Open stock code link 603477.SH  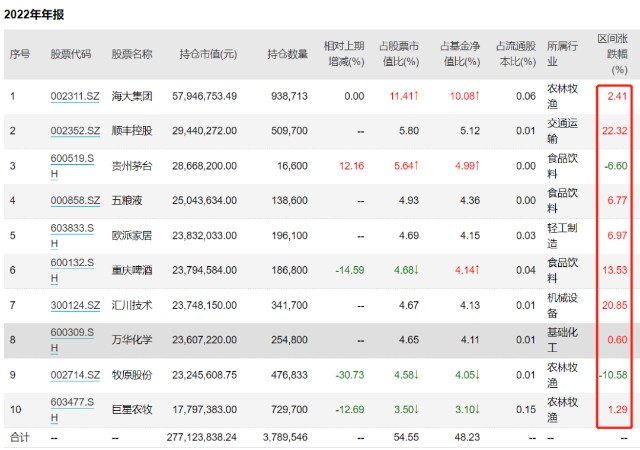[72, 410]
